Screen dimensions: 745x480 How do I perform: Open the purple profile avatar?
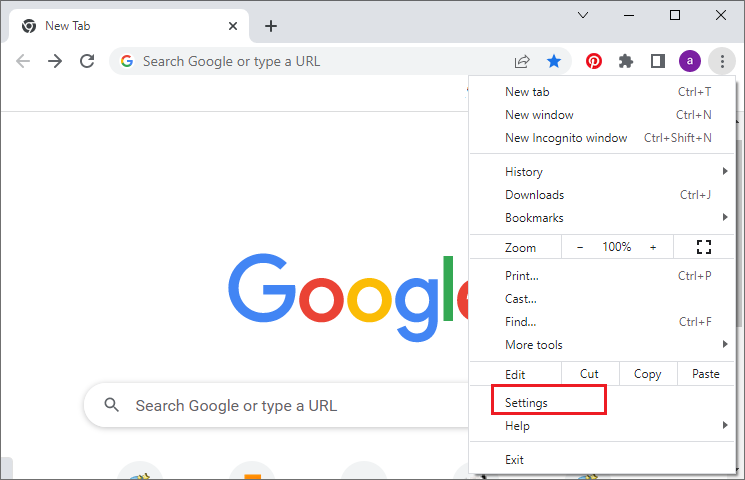tap(689, 61)
